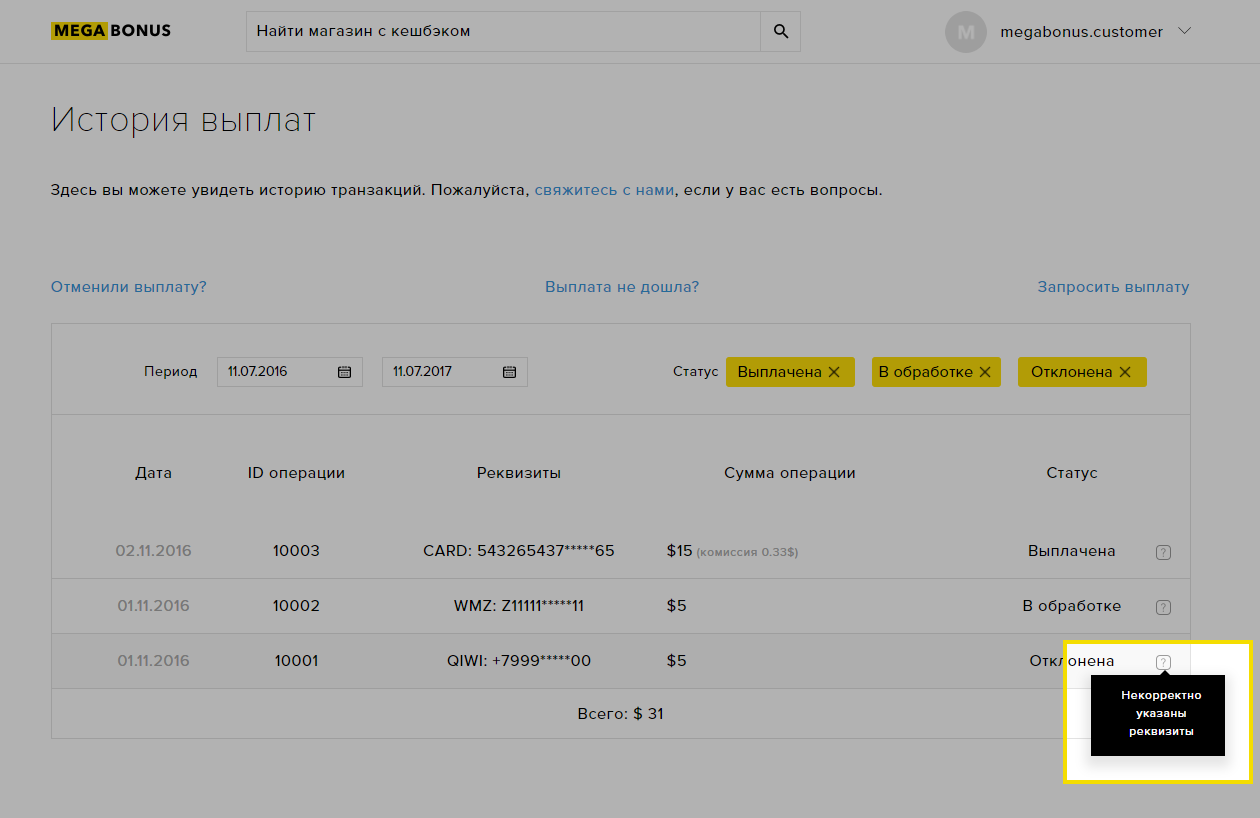The width and height of the screenshot is (1260, 818).
Task: Remove the Выплачена status filter
Action: click(x=834, y=372)
